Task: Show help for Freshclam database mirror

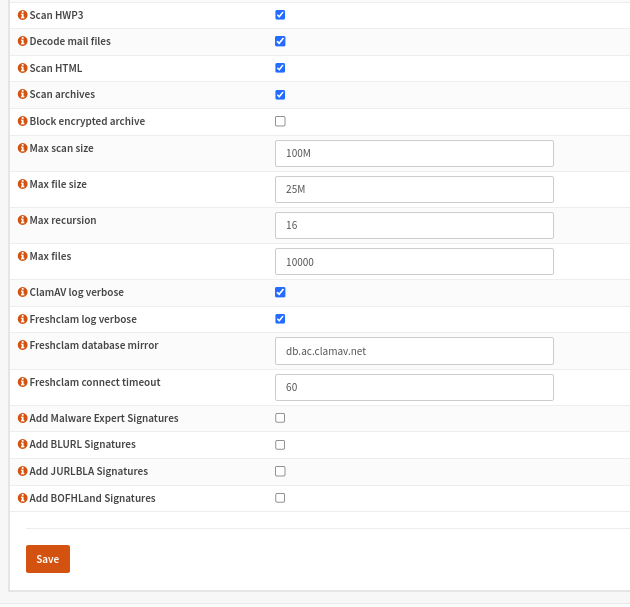Action: (22, 345)
